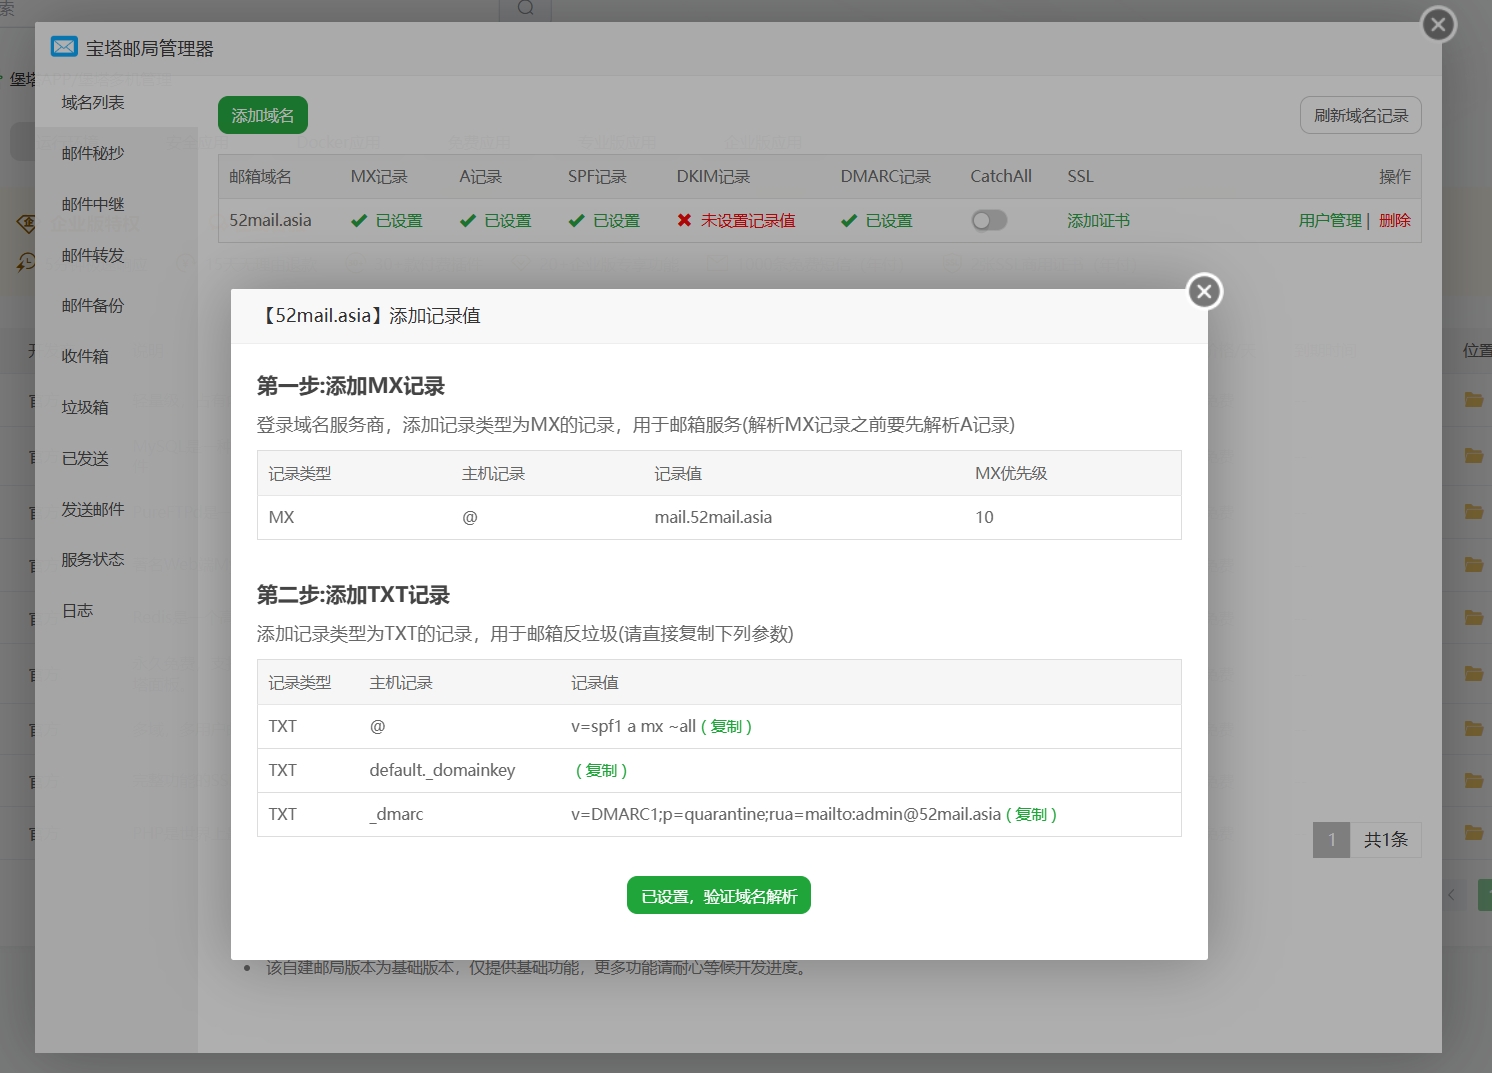This screenshot has width=1492, height=1073.
Task: Switch to 垃圾箱 in the sidebar
Action: (x=91, y=407)
